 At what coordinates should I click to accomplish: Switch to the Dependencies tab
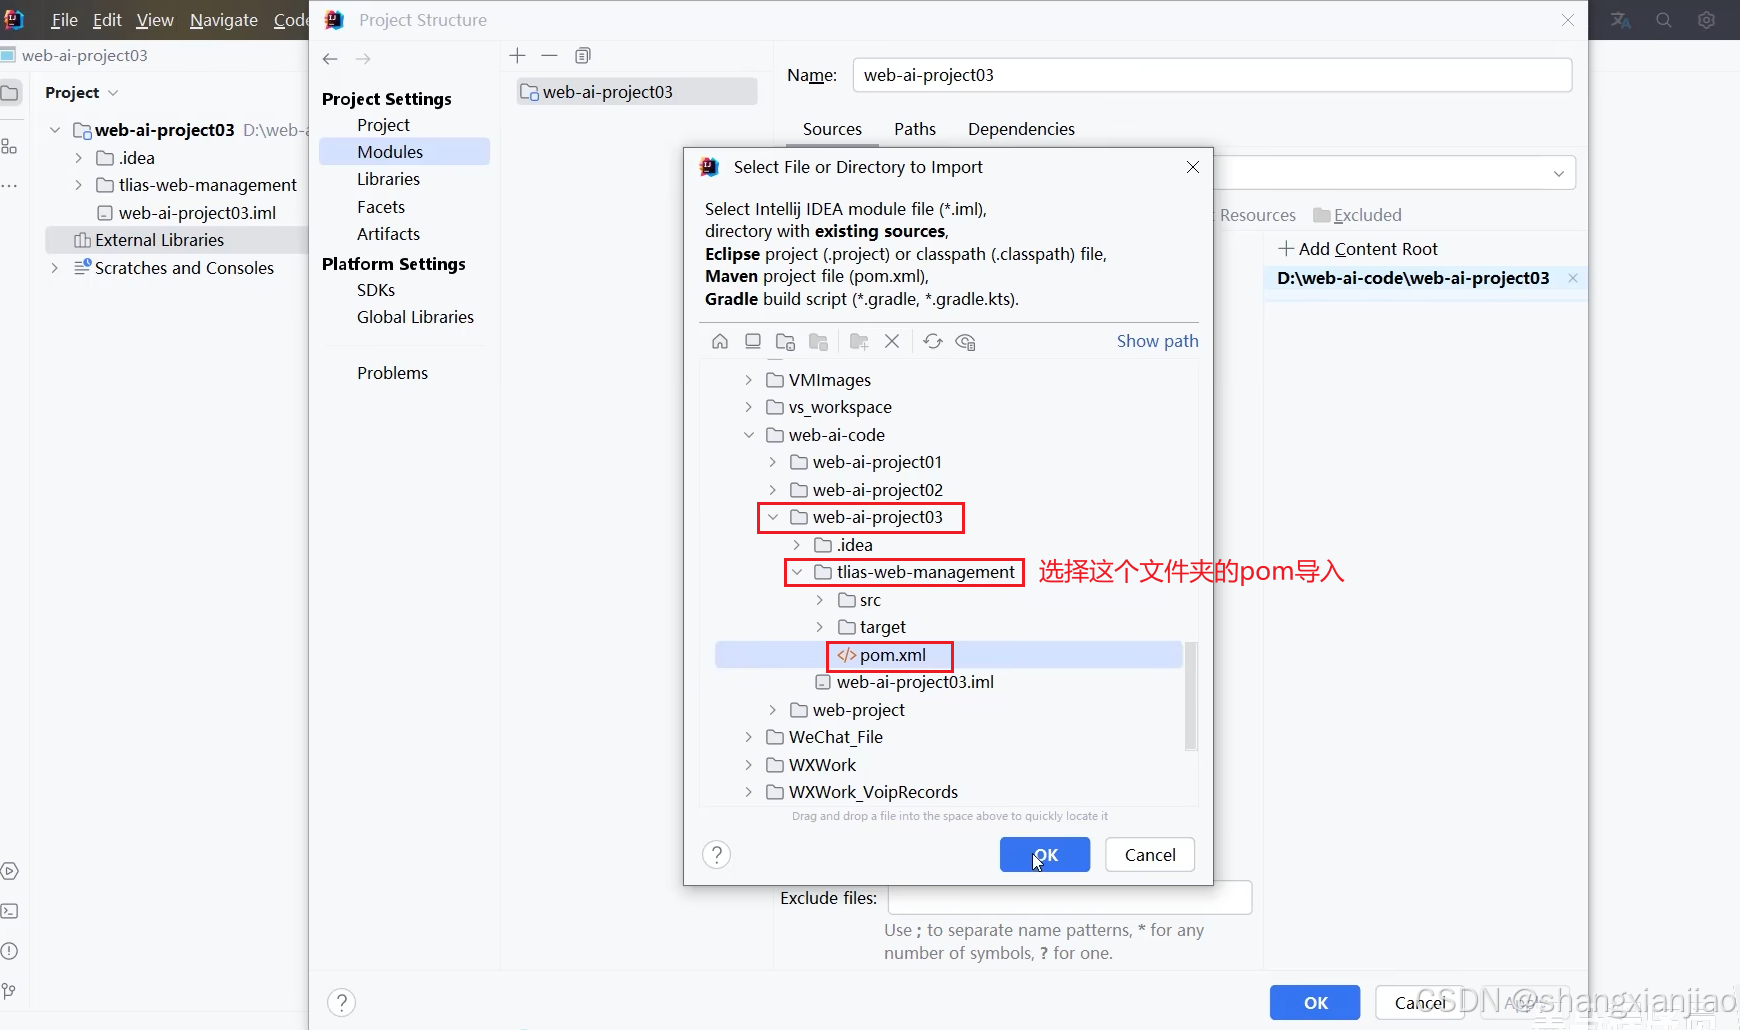[x=1021, y=129]
